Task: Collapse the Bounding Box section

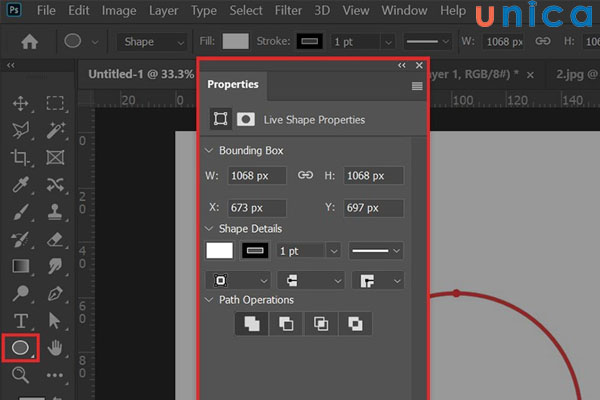Action: click(209, 150)
